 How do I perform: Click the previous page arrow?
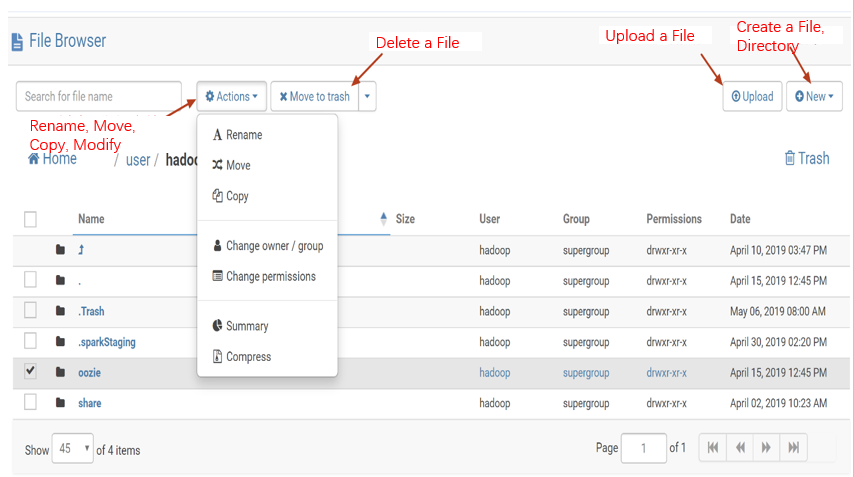740,448
